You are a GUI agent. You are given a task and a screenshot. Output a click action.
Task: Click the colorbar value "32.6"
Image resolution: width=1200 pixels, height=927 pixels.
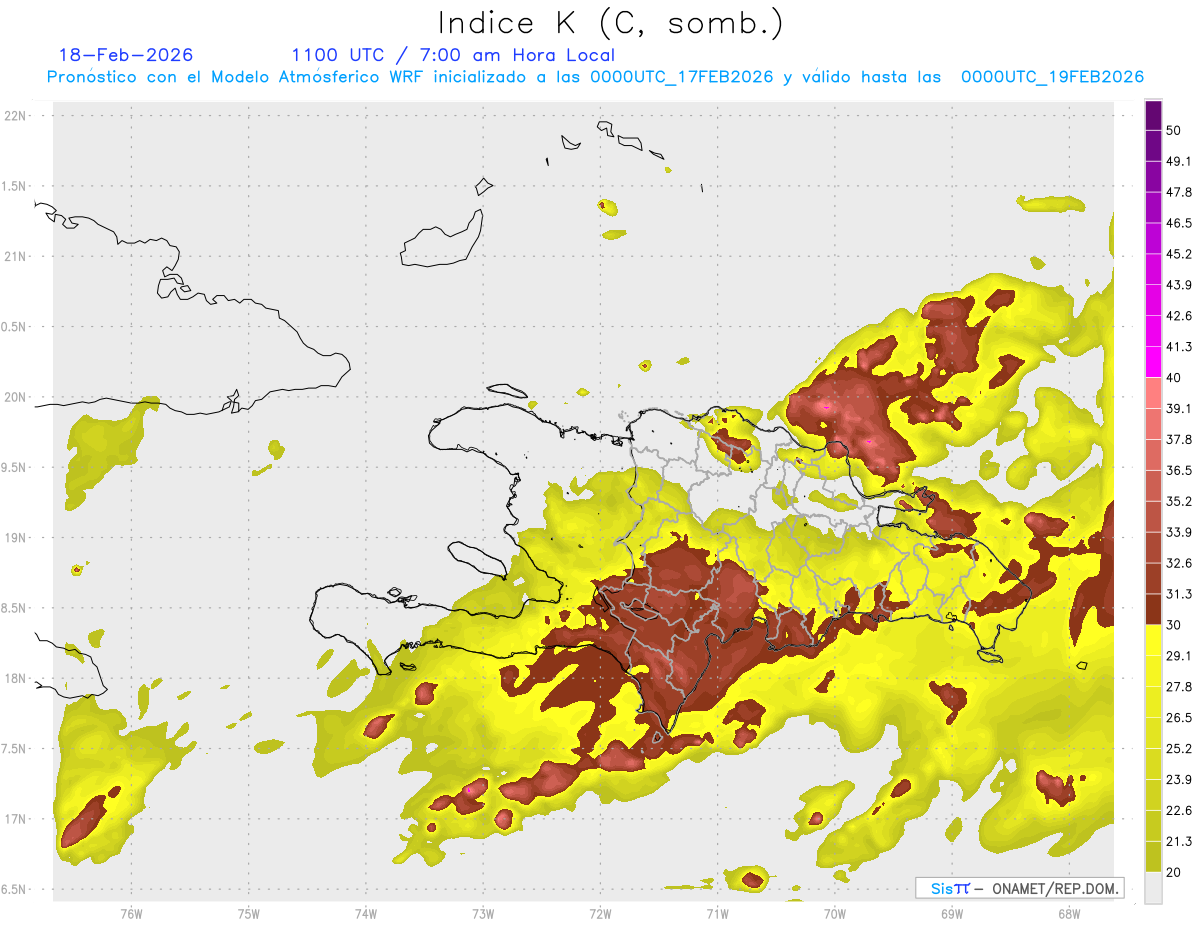click(1179, 563)
